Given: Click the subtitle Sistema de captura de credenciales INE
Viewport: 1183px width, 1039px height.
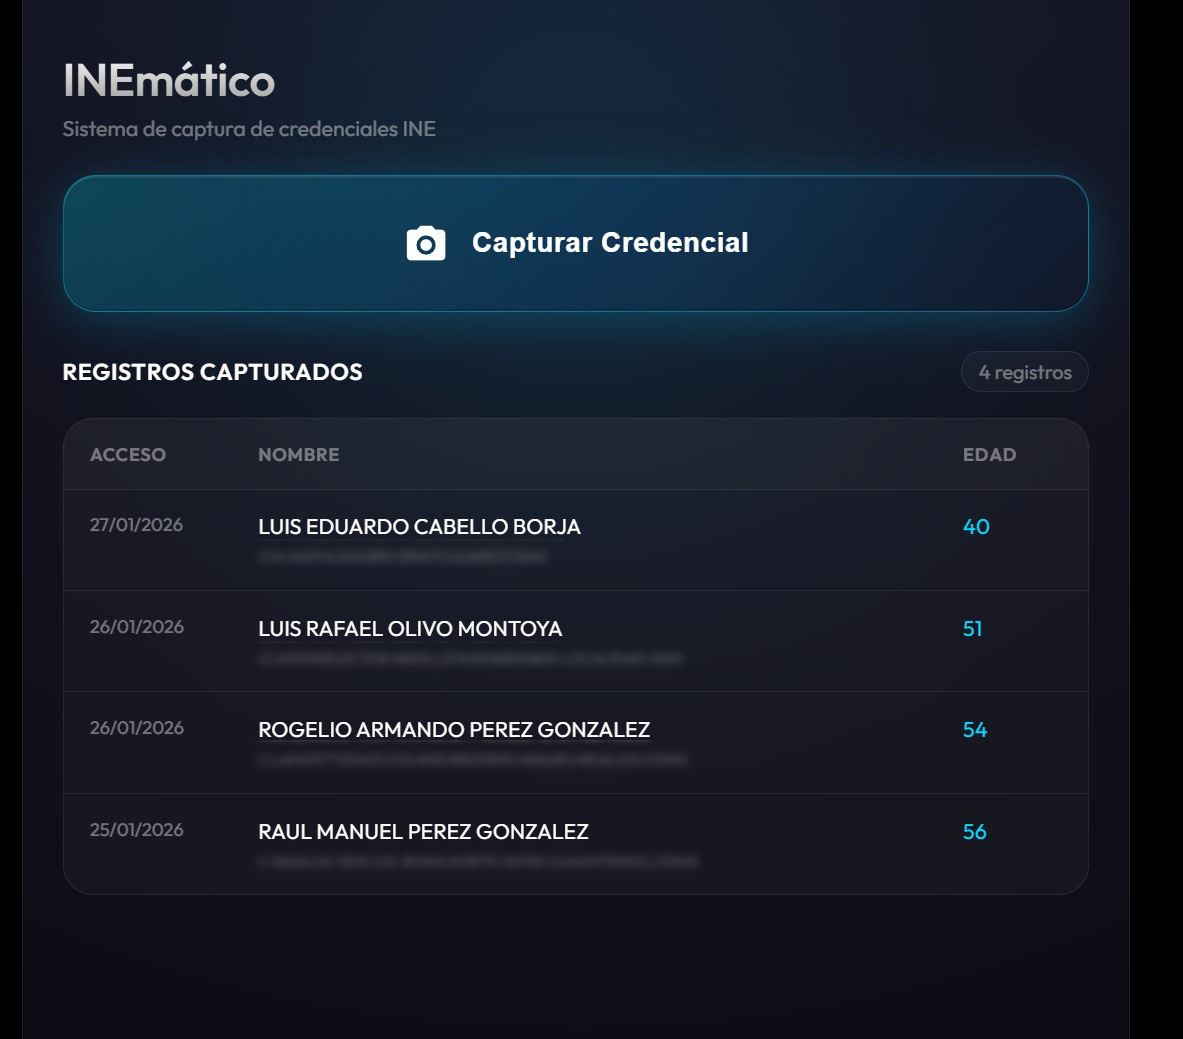Looking at the screenshot, I should click(x=250, y=129).
